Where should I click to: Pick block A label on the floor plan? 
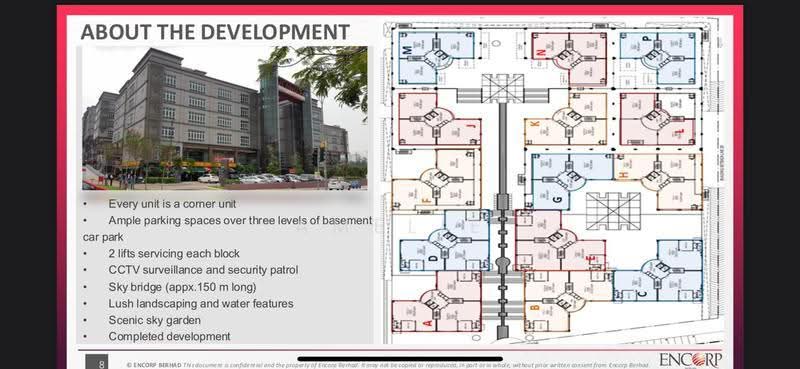point(428,323)
